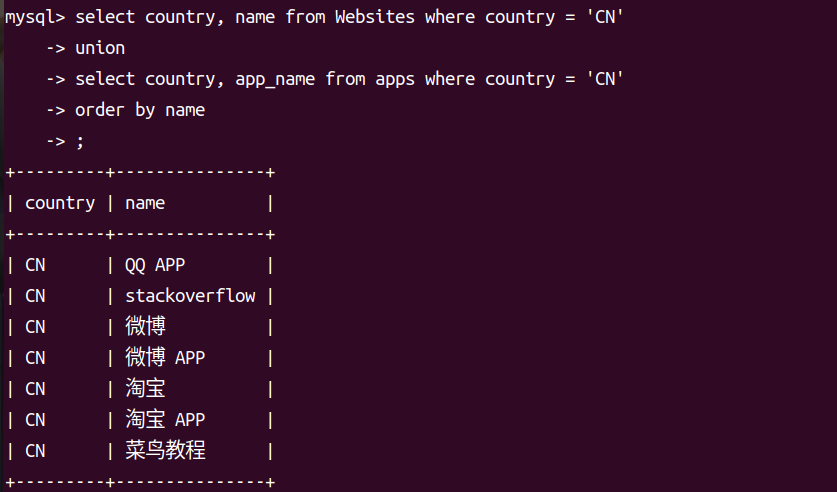Image resolution: width=837 pixels, height=492 pixels.
Task: Click the CN cell in the stackoverflow row
Action: (x=35, y=296)
